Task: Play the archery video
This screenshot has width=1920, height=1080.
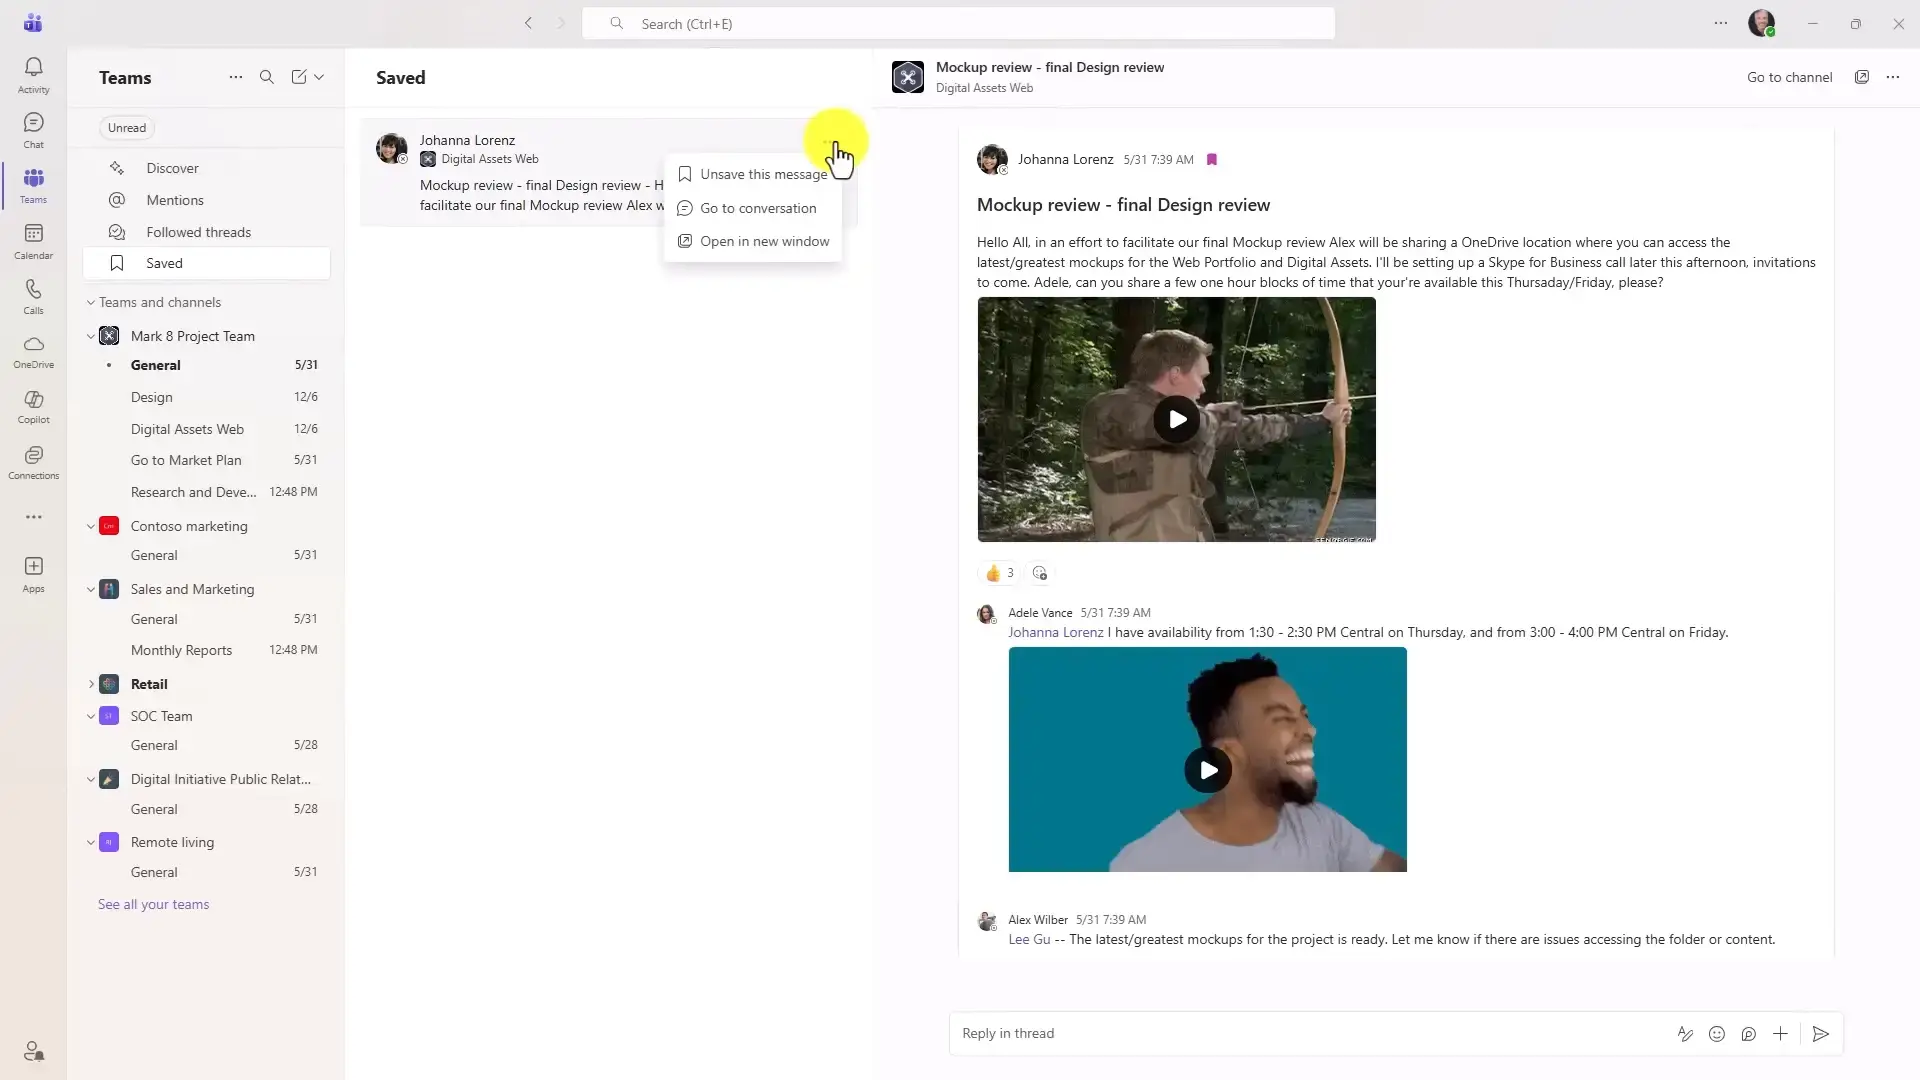Action: (x=1177, y=420)
